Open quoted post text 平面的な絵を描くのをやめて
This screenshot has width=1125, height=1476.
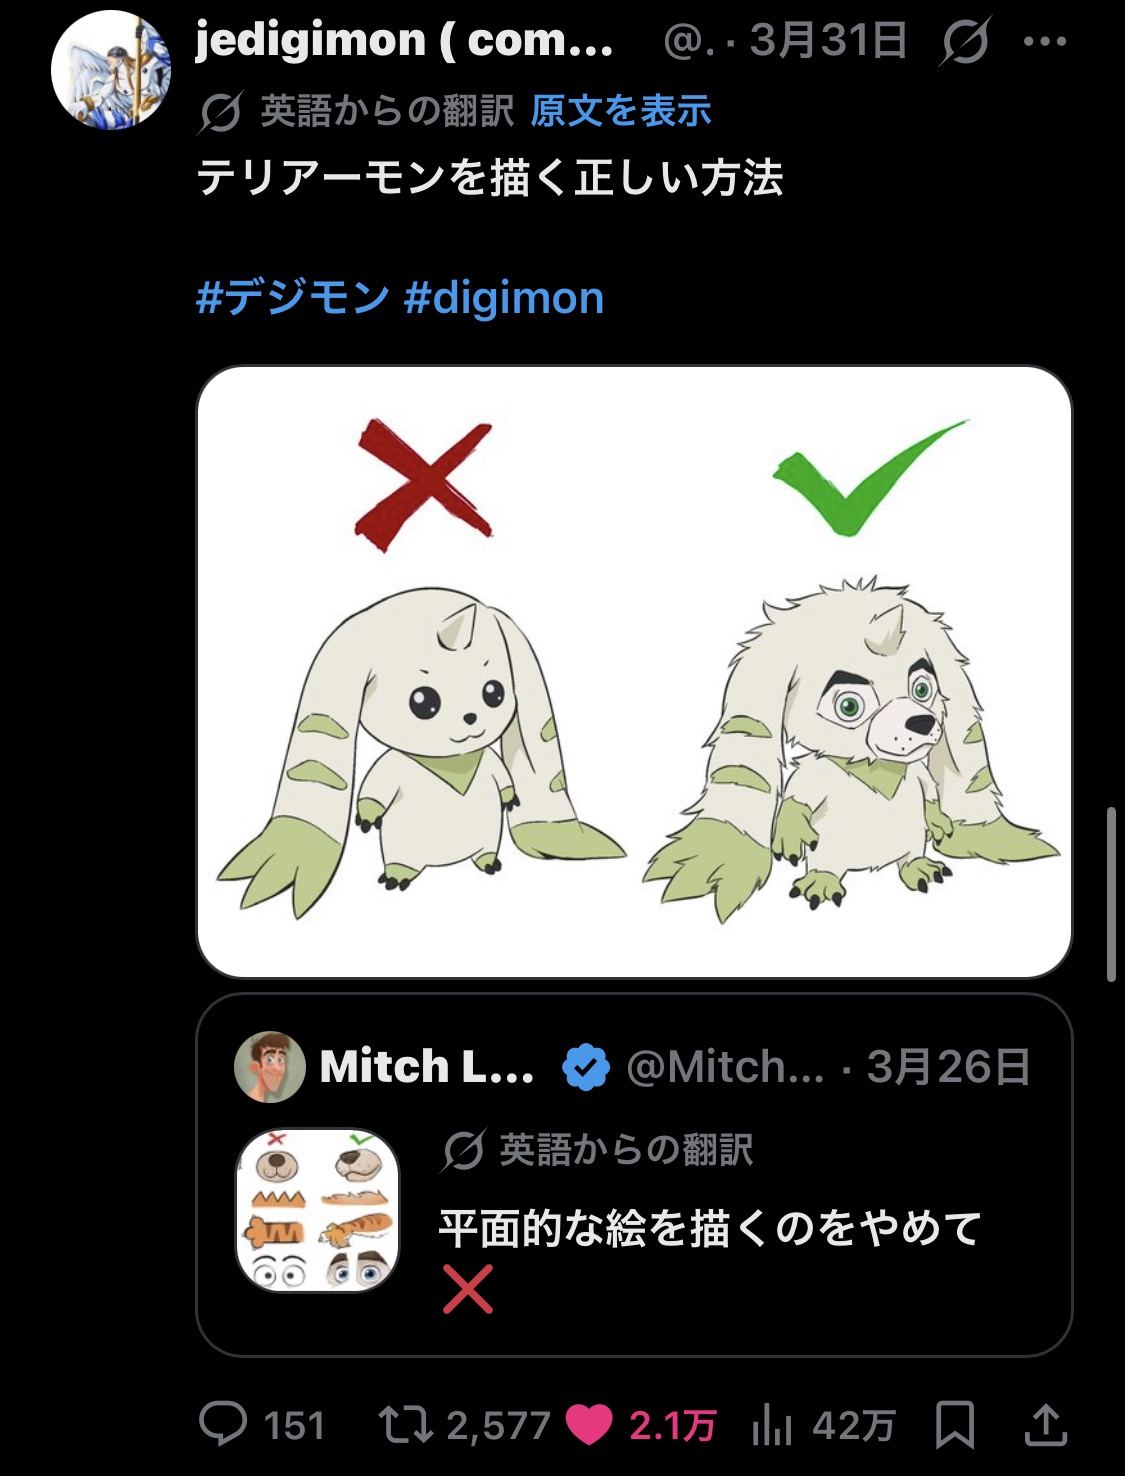tap(711, 1228)
